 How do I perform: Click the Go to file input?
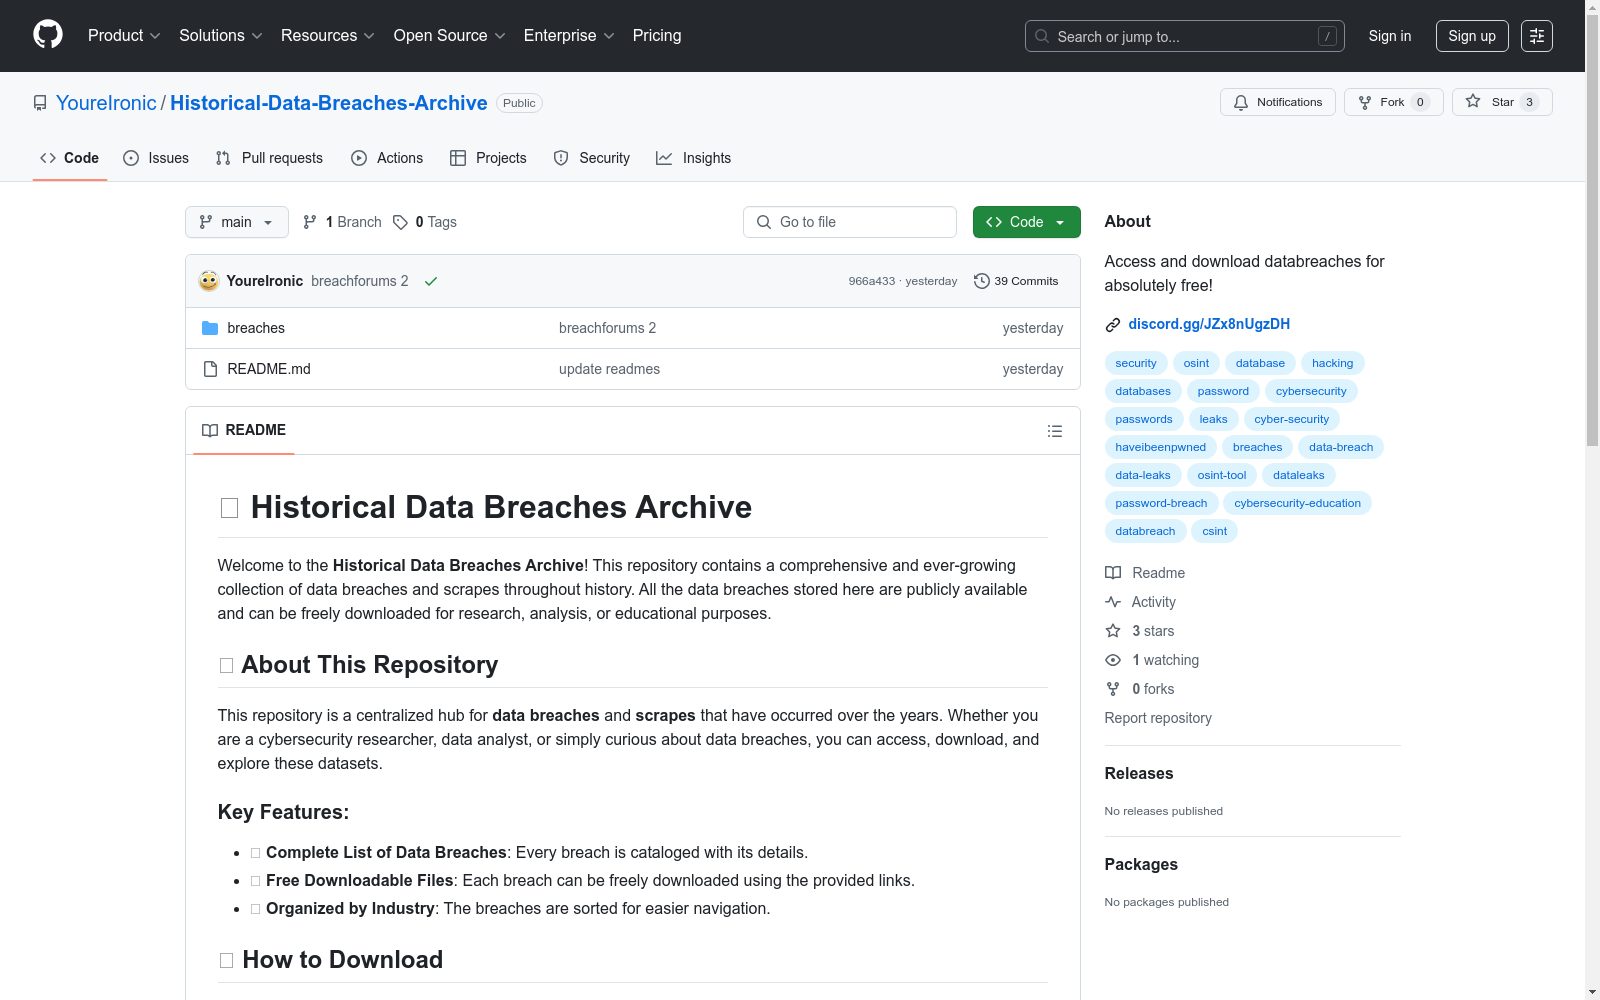click(x=850, y=222)
